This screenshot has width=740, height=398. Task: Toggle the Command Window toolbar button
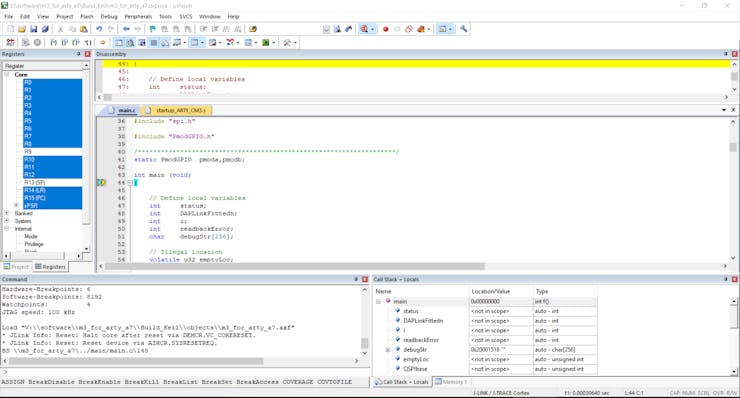pos(118,42)
